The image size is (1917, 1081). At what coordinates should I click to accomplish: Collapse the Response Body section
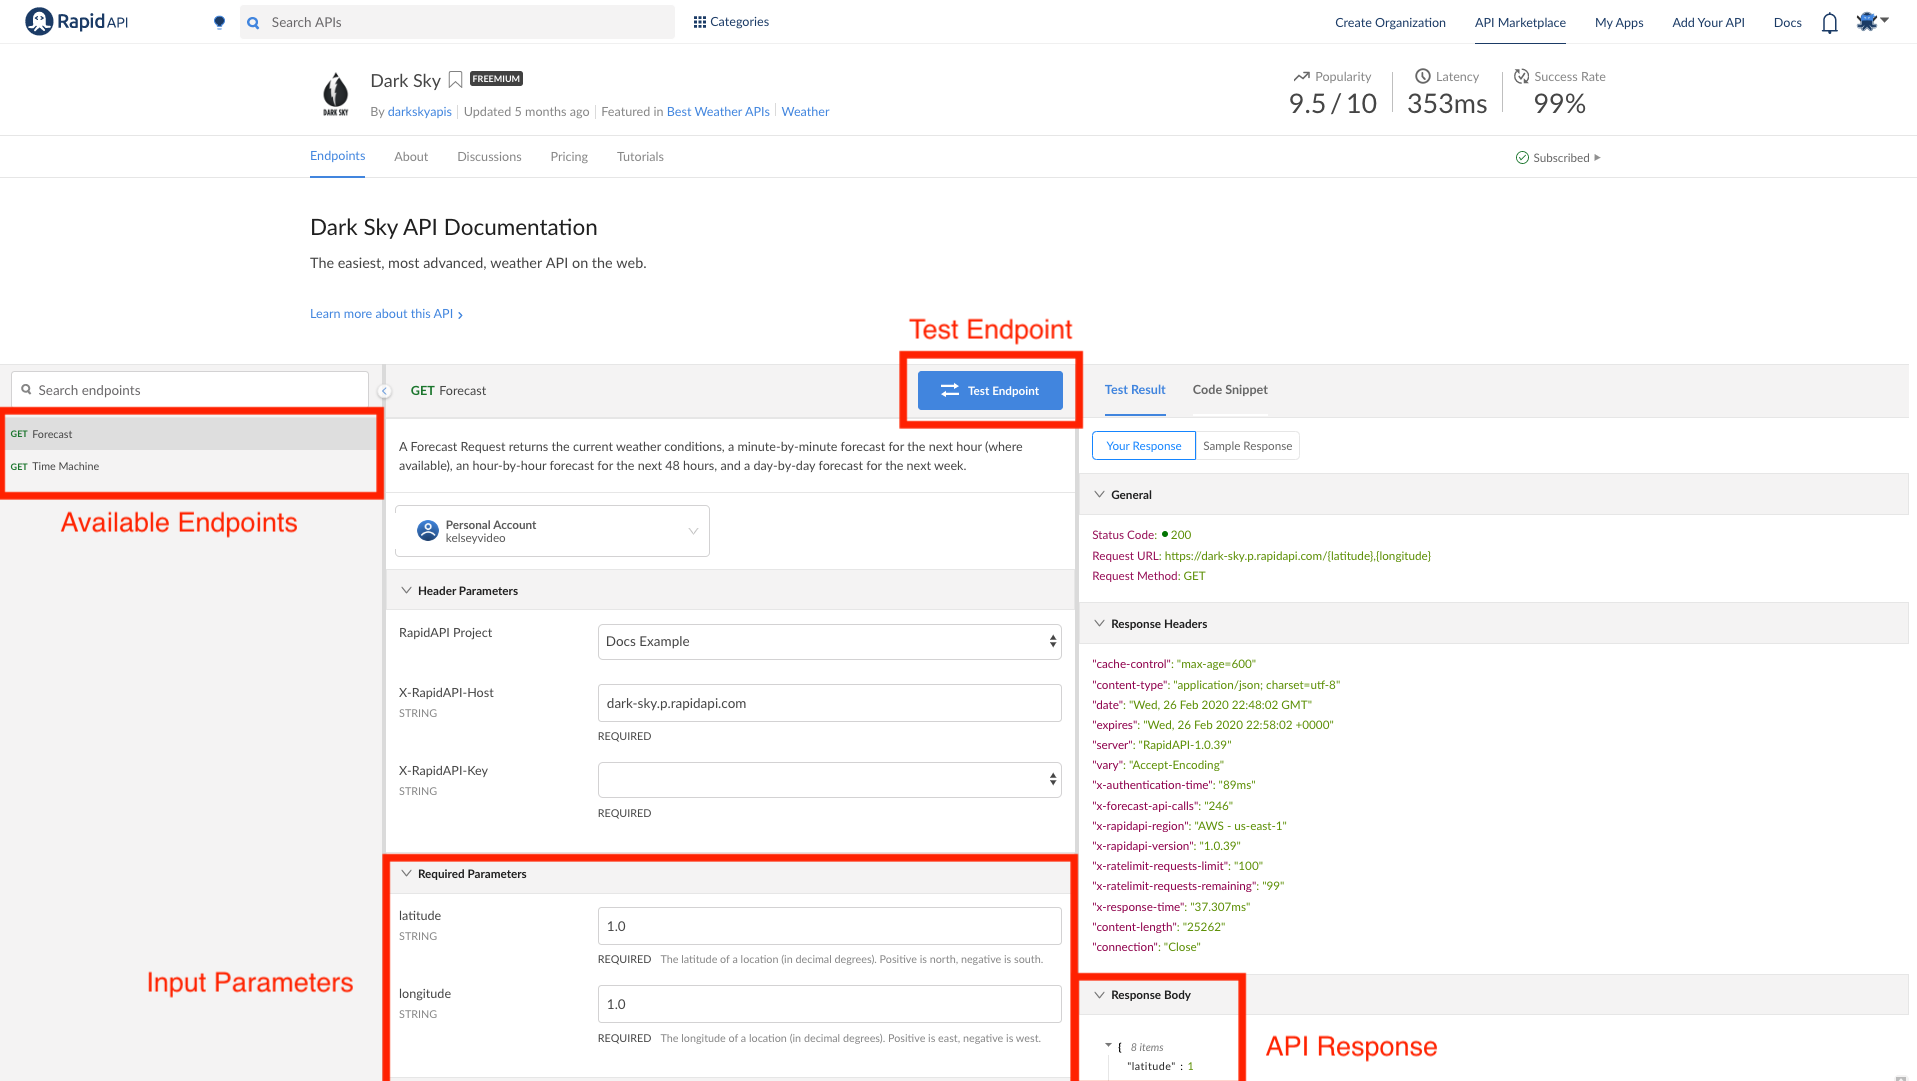click(x=1100, y=995)
